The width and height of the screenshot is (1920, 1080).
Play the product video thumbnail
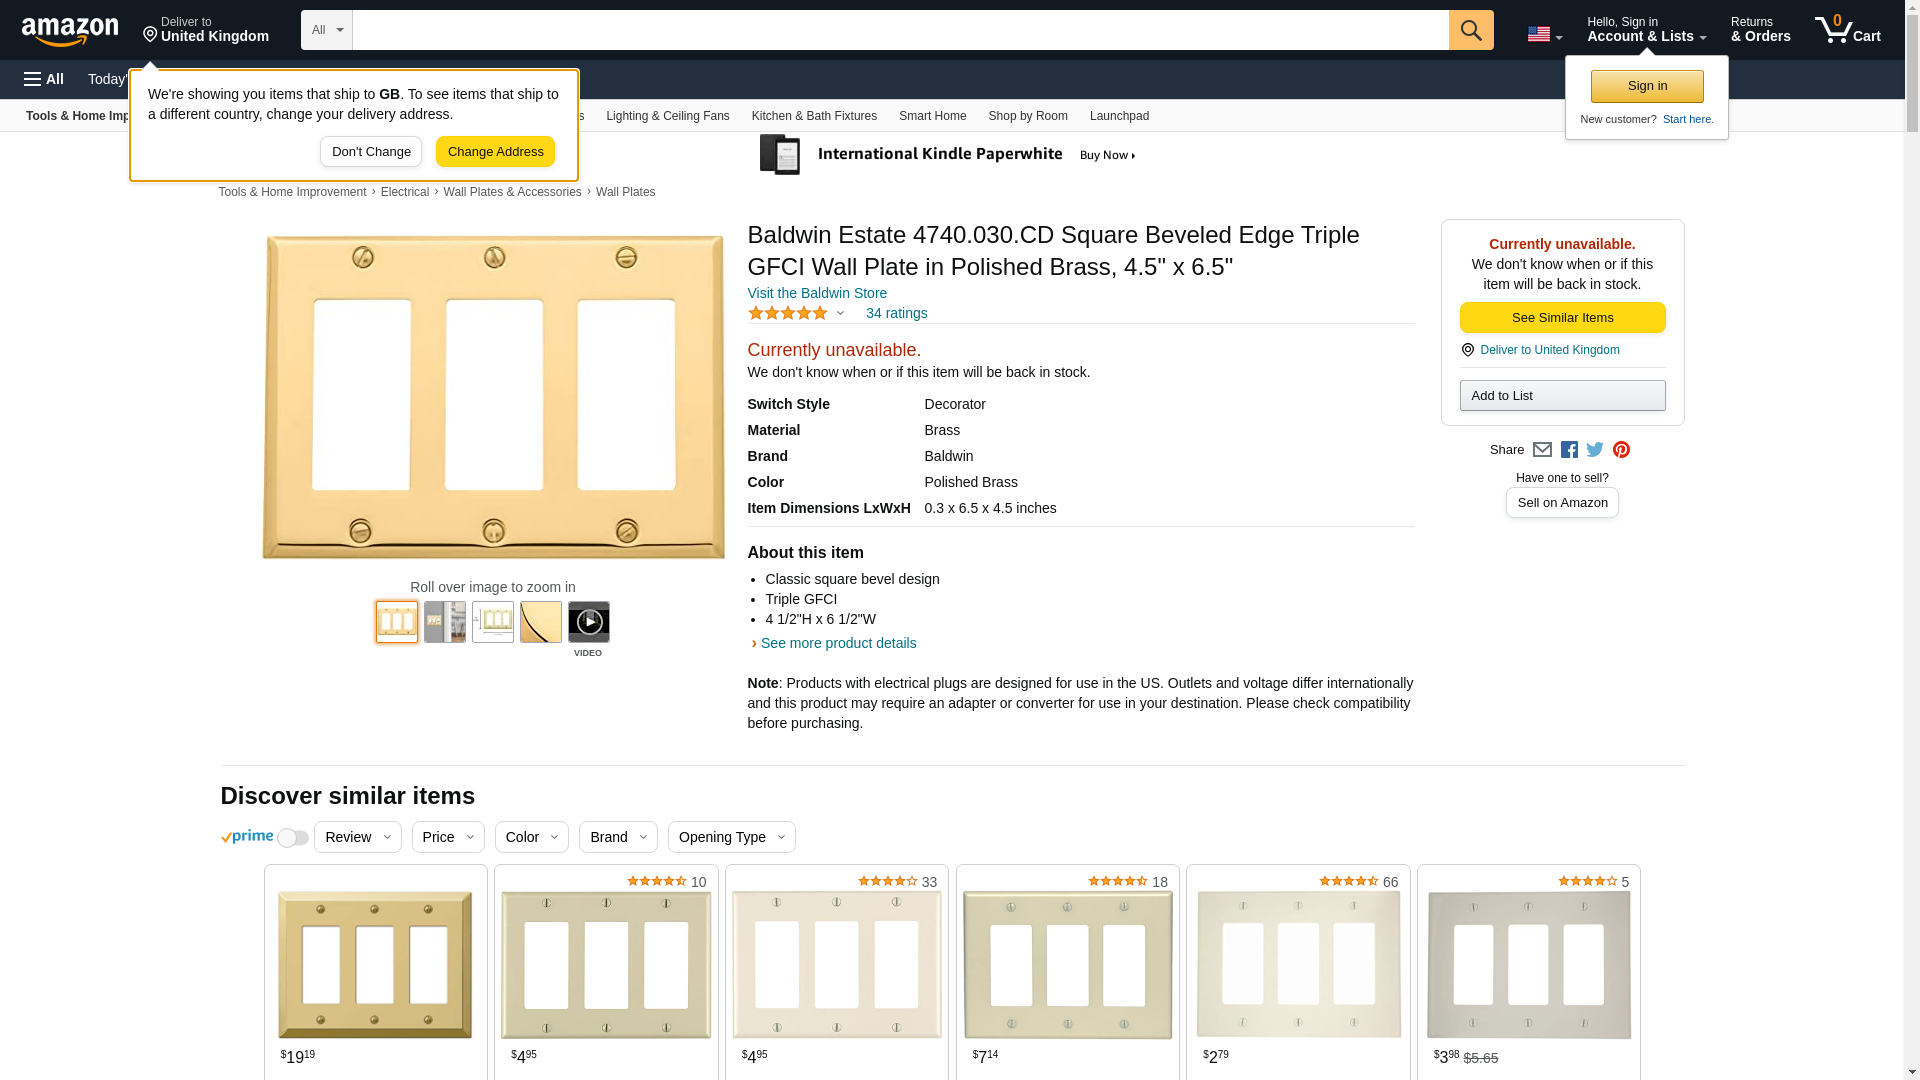(x=588, y=622)
